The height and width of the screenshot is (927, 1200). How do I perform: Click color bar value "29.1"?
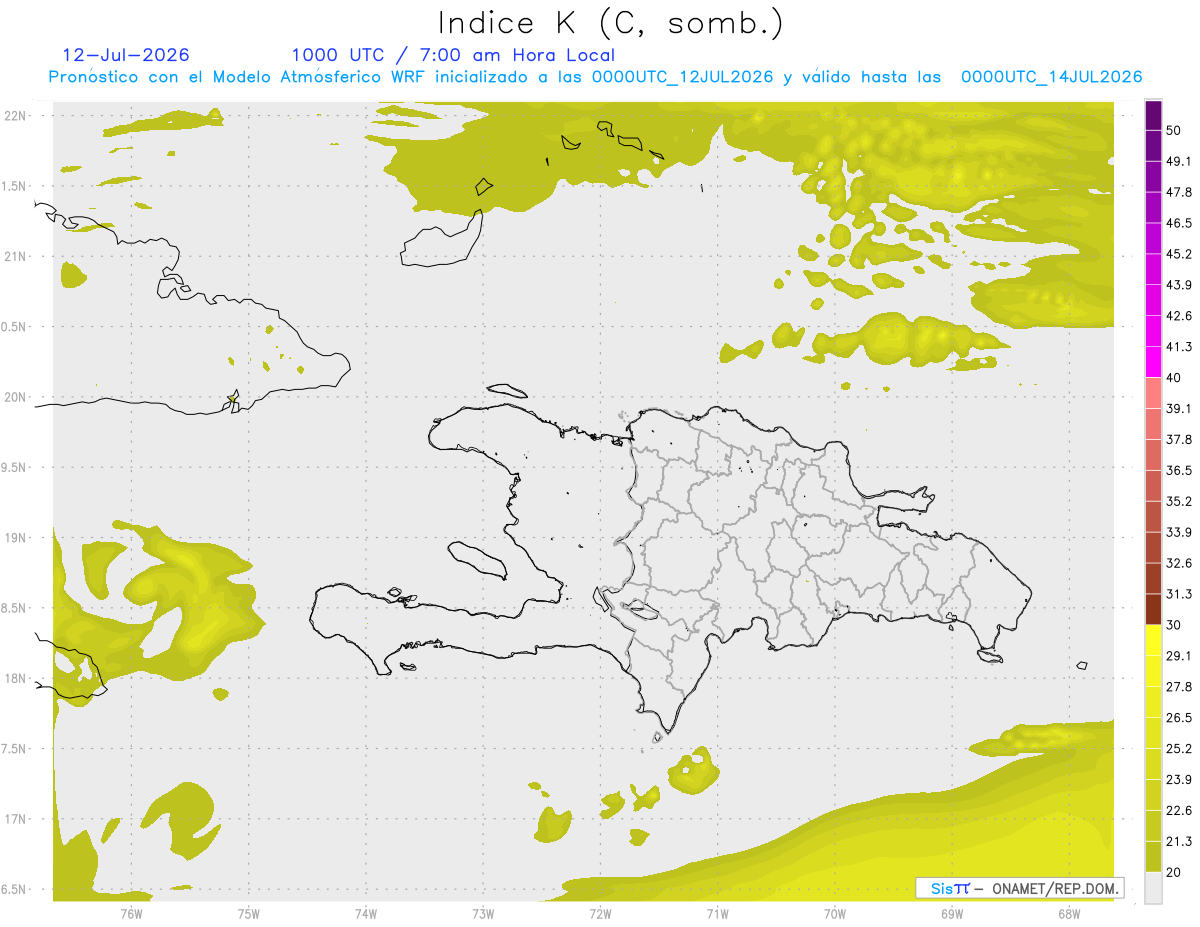pyautogui.click(x=1179, y=656)
